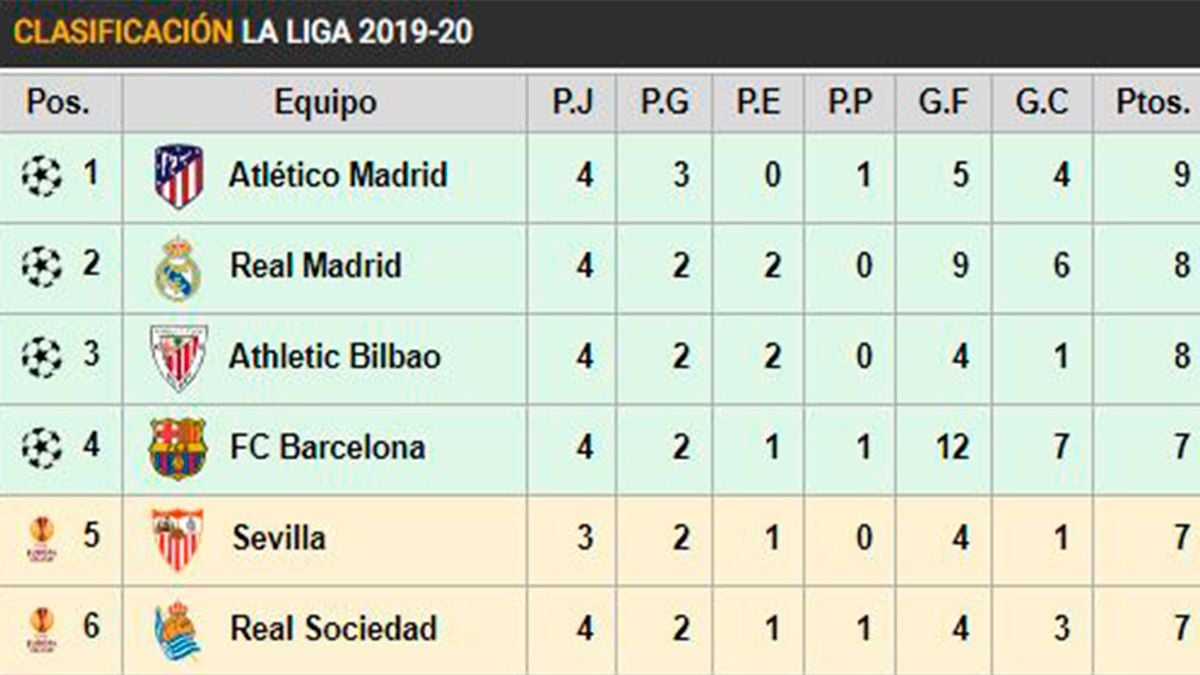Click Champions League icon beside position 1
The width and height of the screenshot is (1200, 675).
(41, 176)
